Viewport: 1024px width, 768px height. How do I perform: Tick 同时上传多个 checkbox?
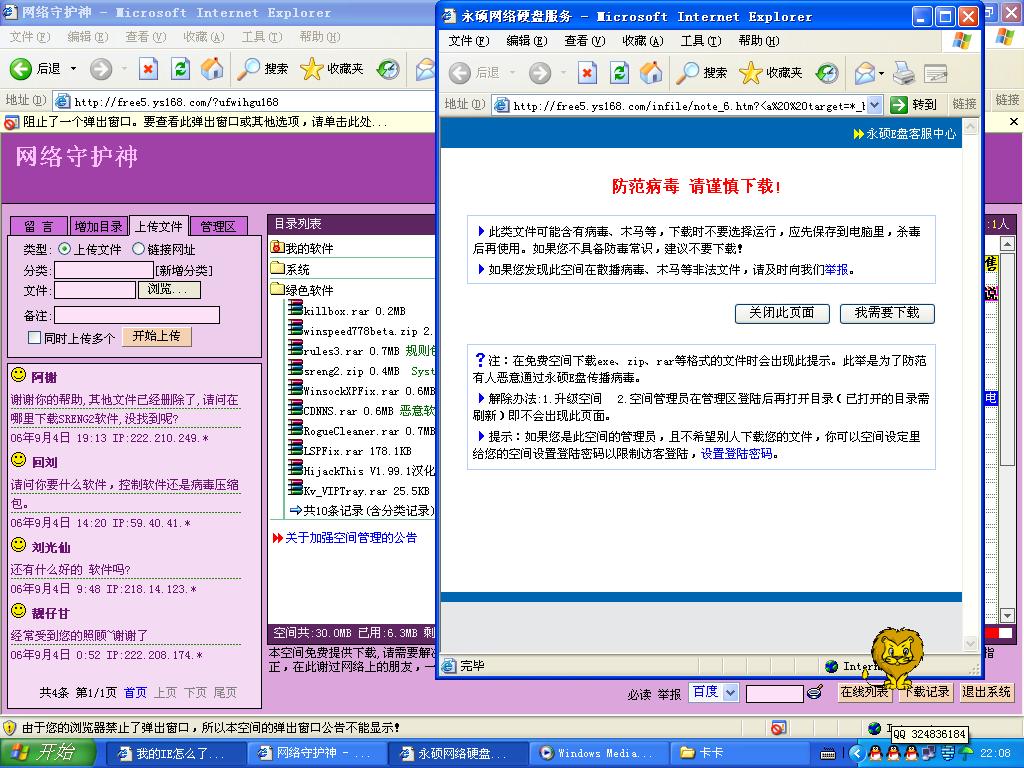coord(35,338)
